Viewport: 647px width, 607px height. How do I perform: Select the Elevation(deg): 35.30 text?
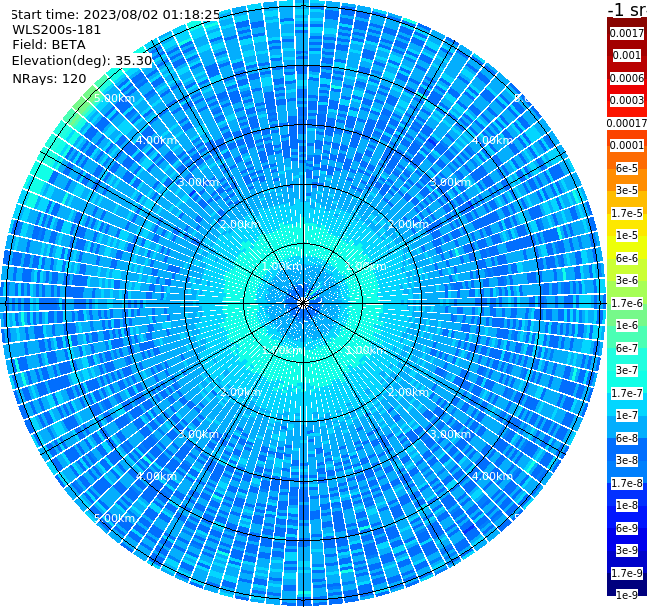82,61
